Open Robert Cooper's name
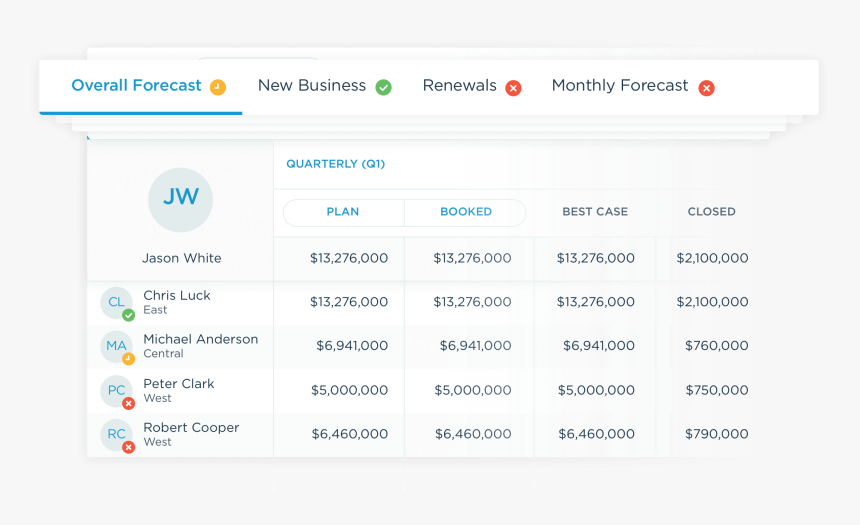The image size is (860, 525). point(191,427)
